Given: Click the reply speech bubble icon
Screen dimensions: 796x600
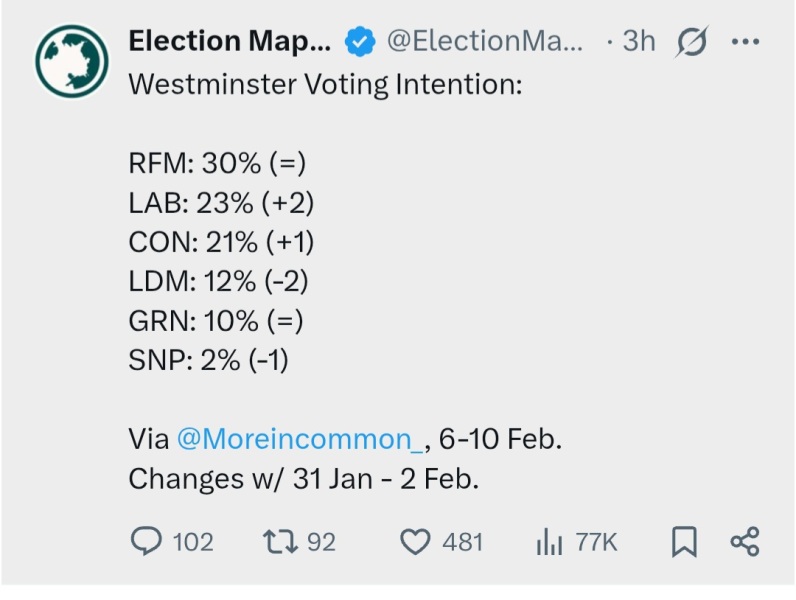Looking at the screenshot, I should (x=146, y=542).
